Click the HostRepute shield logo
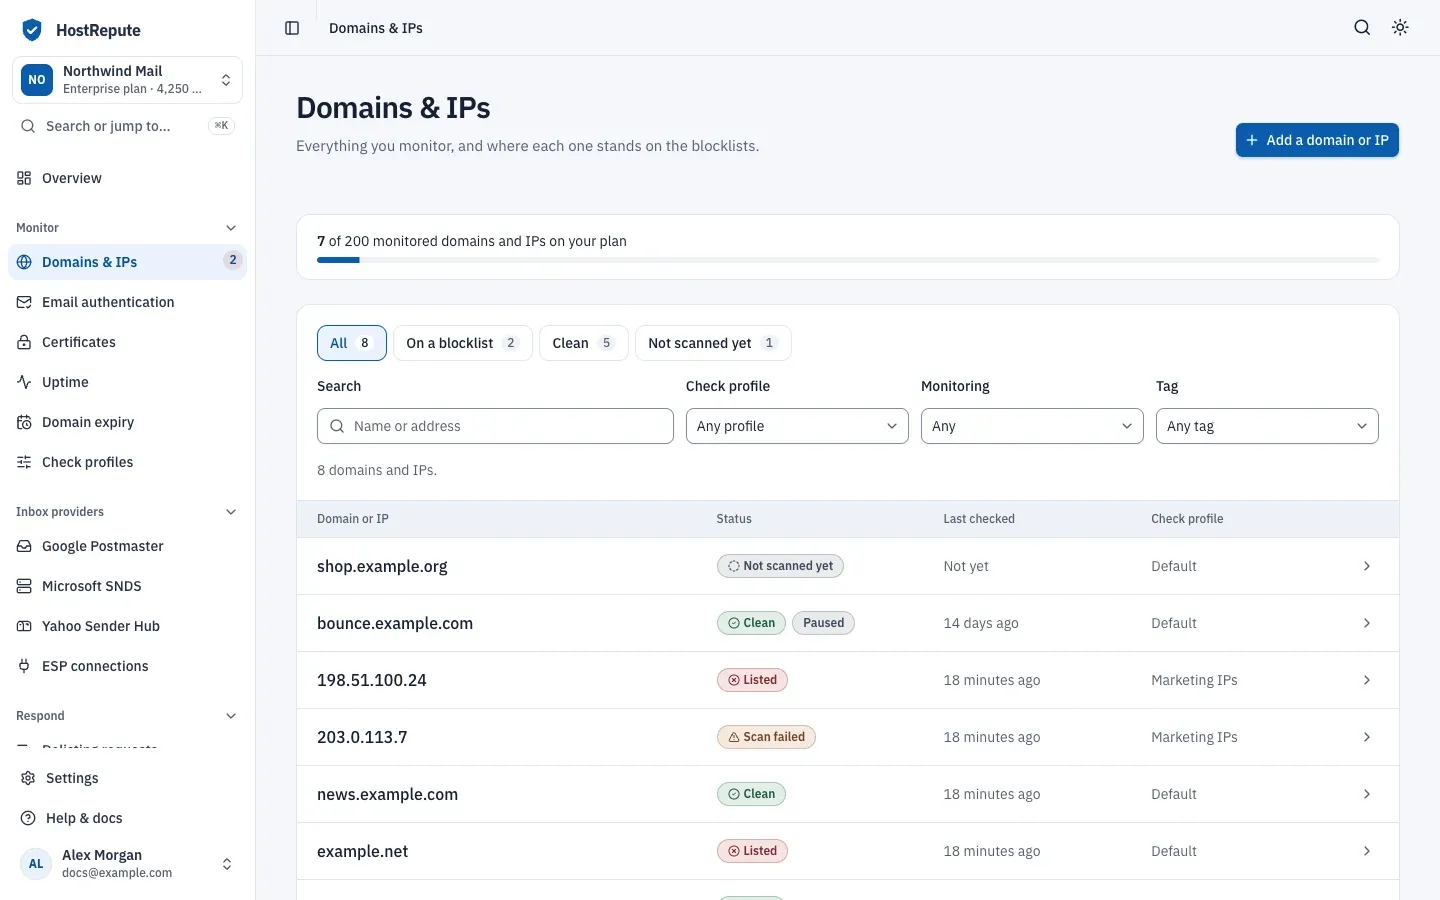 point(32,30)
